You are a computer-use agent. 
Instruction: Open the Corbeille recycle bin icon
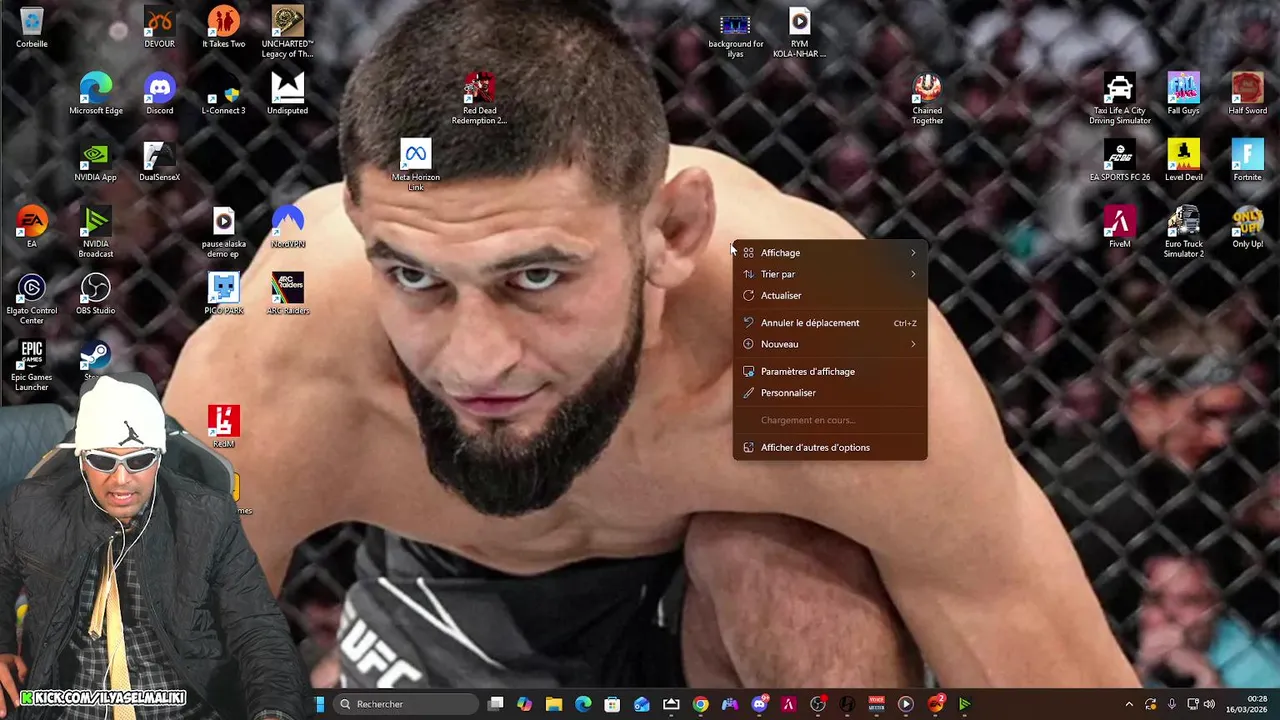31,27
